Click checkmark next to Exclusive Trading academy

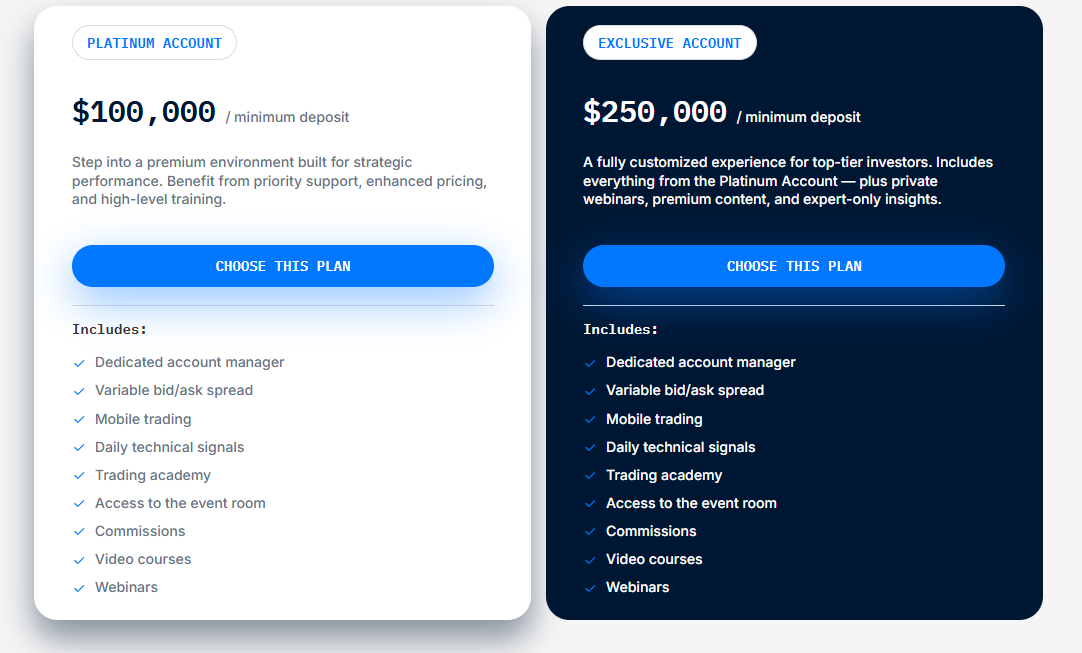[x=590, y=476]
